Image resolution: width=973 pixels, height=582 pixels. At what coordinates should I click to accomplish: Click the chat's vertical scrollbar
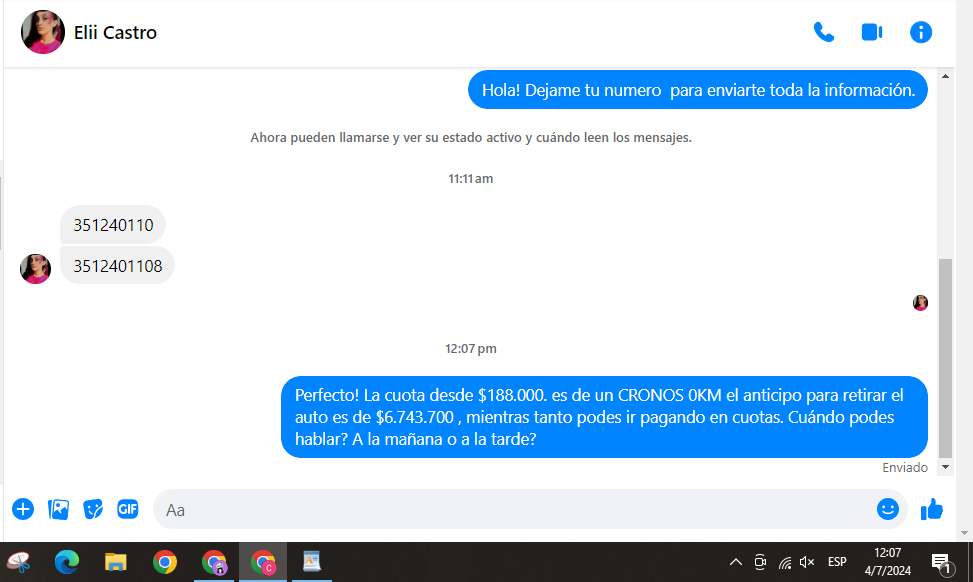[945, 355]
